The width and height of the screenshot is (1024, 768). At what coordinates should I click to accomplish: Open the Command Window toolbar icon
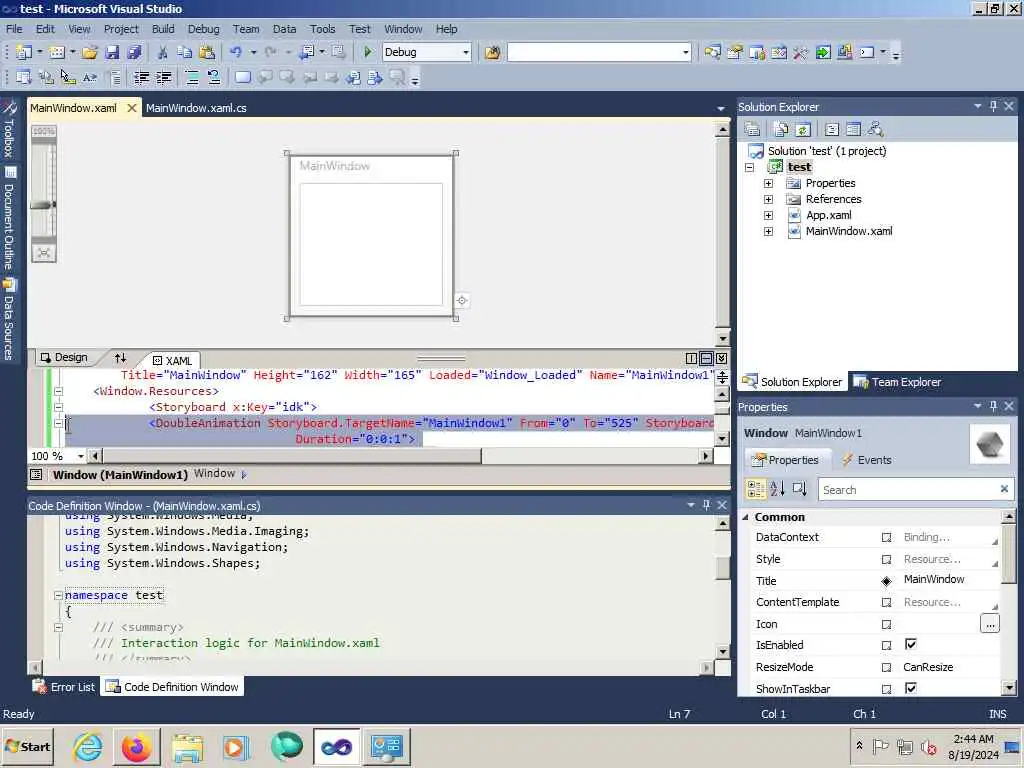(867, 52)
